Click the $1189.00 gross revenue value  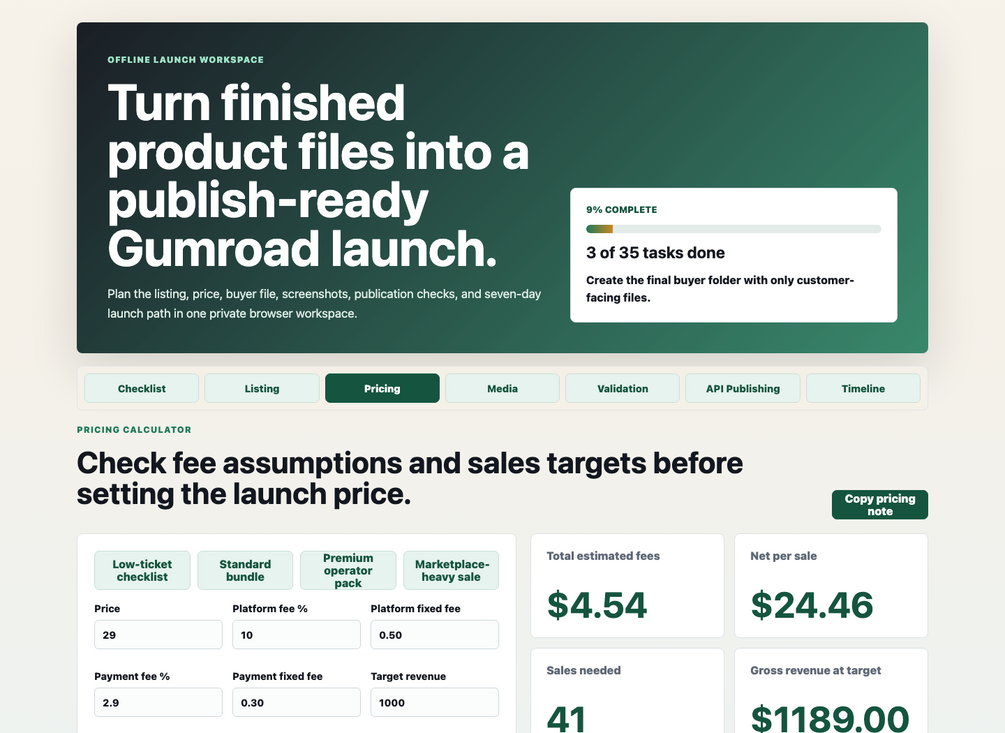(x=829, y=719)
